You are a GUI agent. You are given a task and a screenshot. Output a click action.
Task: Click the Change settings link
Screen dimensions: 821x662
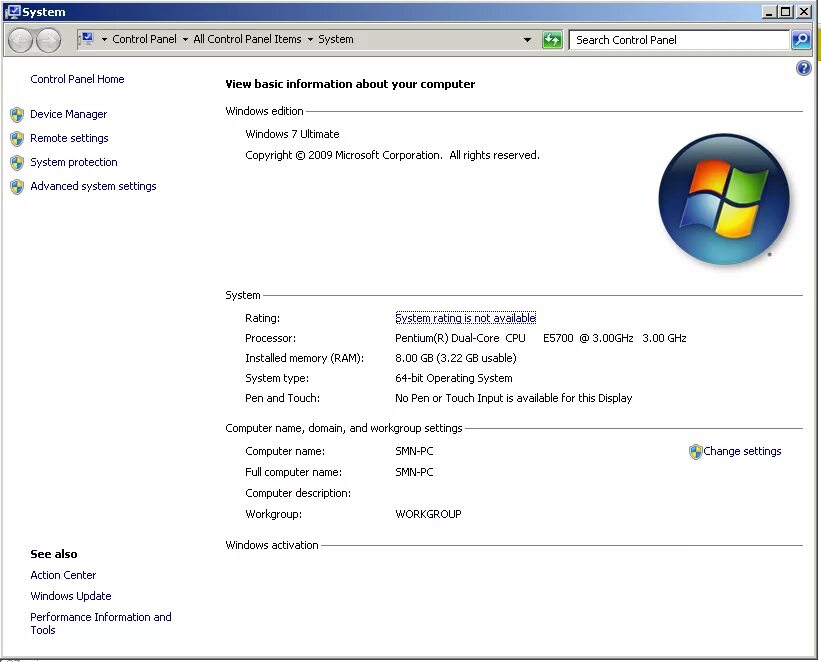click(742, 451)
